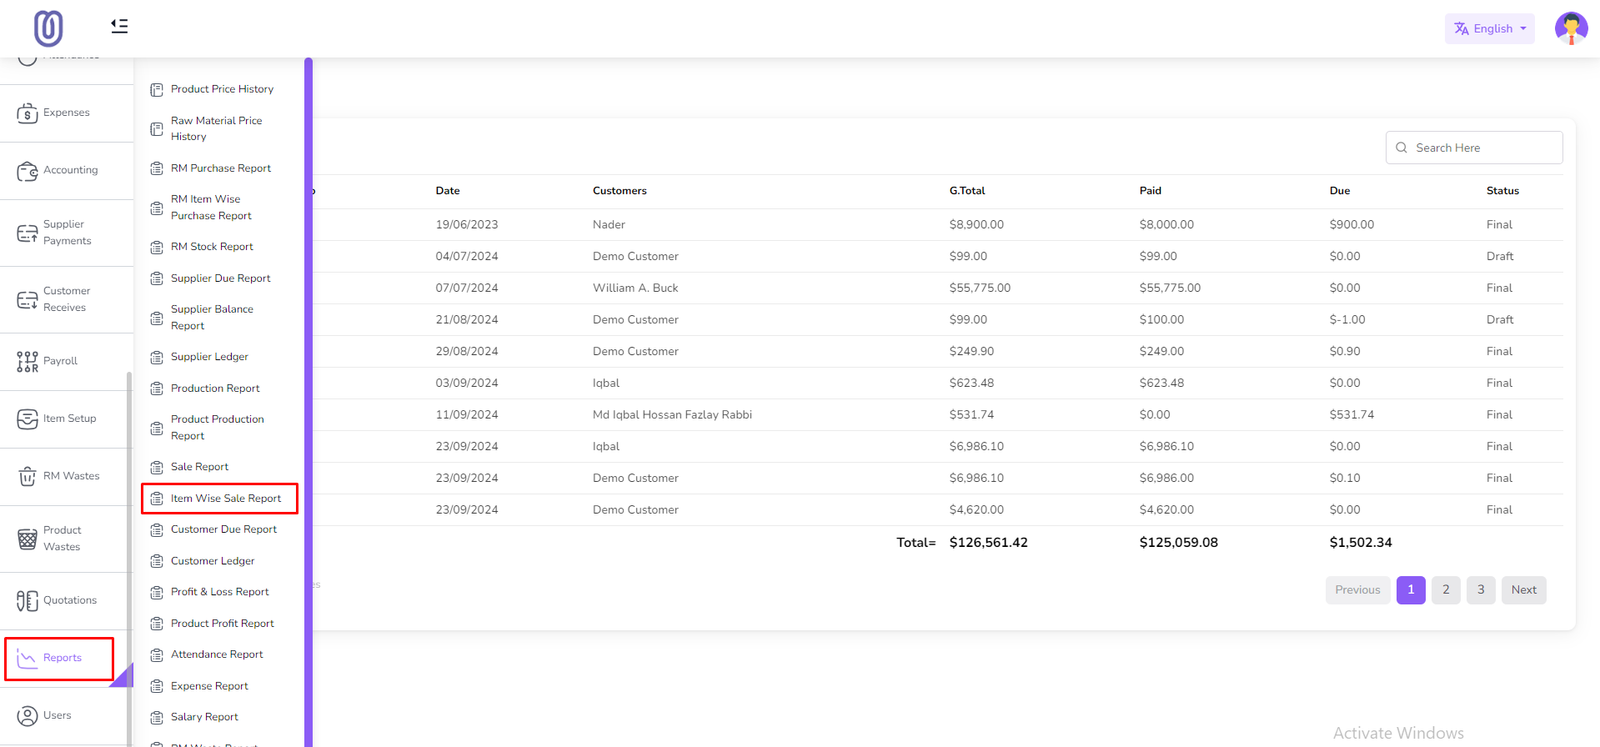
Task: Click the RM Wastes trash icon
Action: 27,477
